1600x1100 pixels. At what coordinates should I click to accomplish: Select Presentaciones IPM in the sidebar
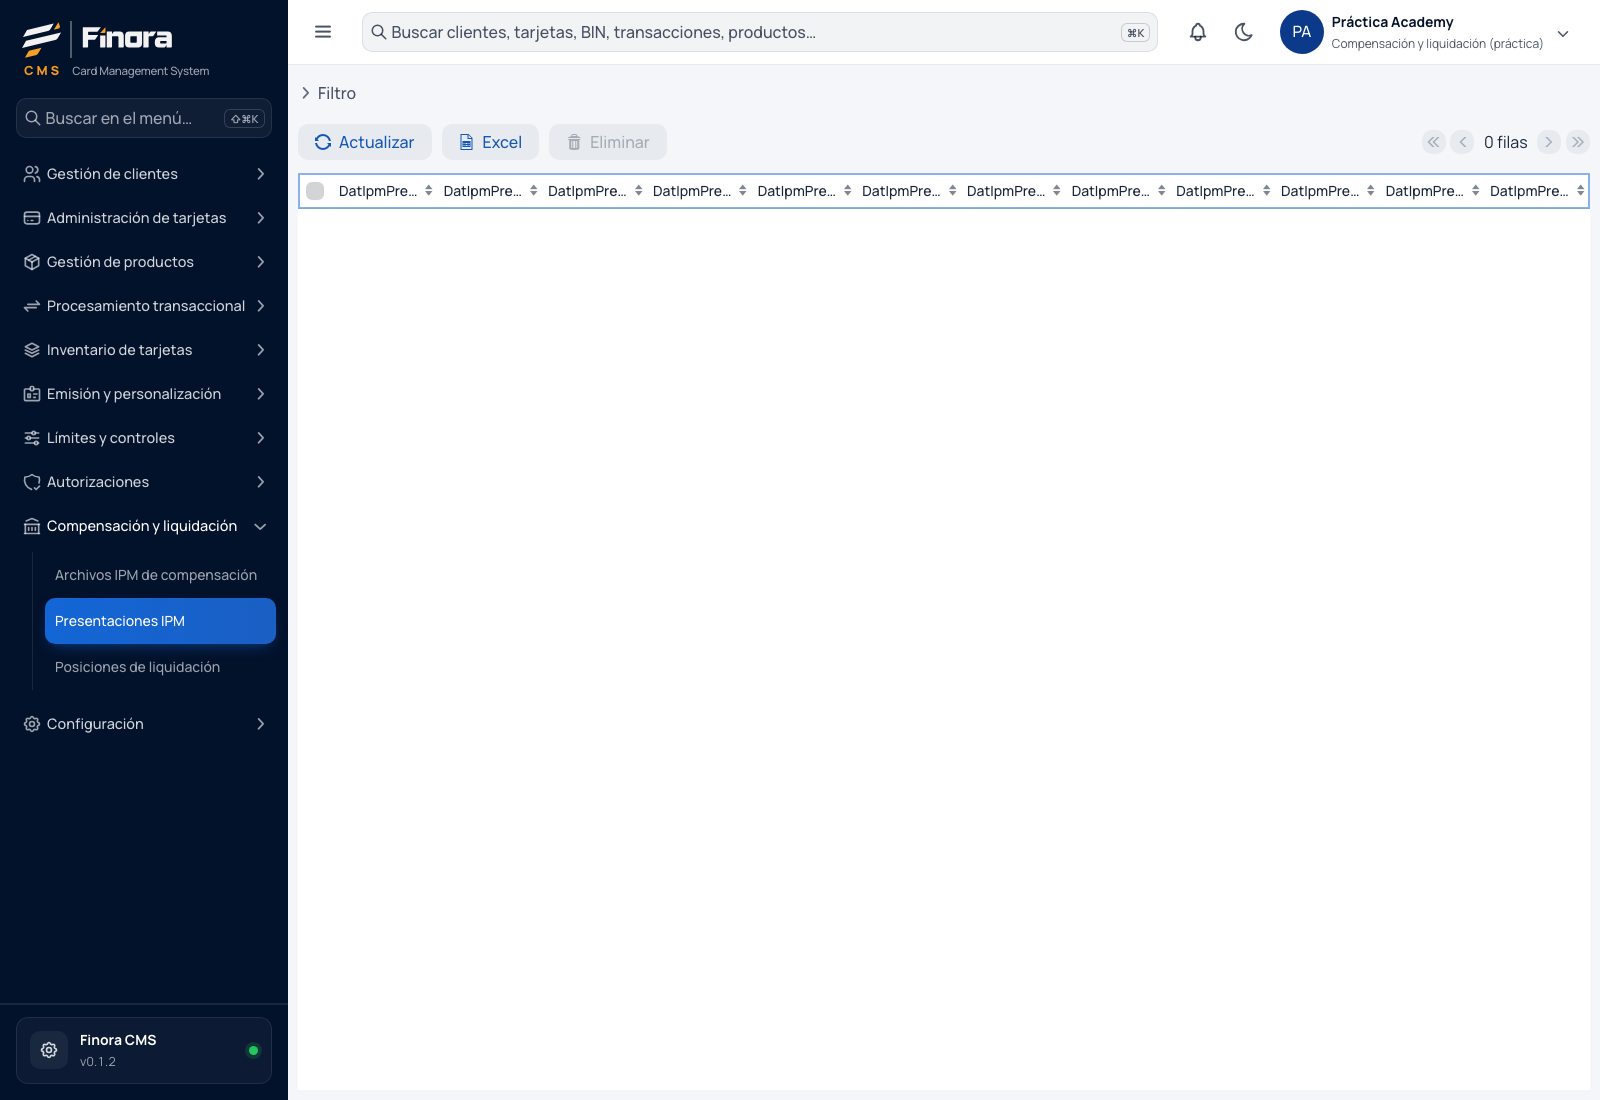160,621
